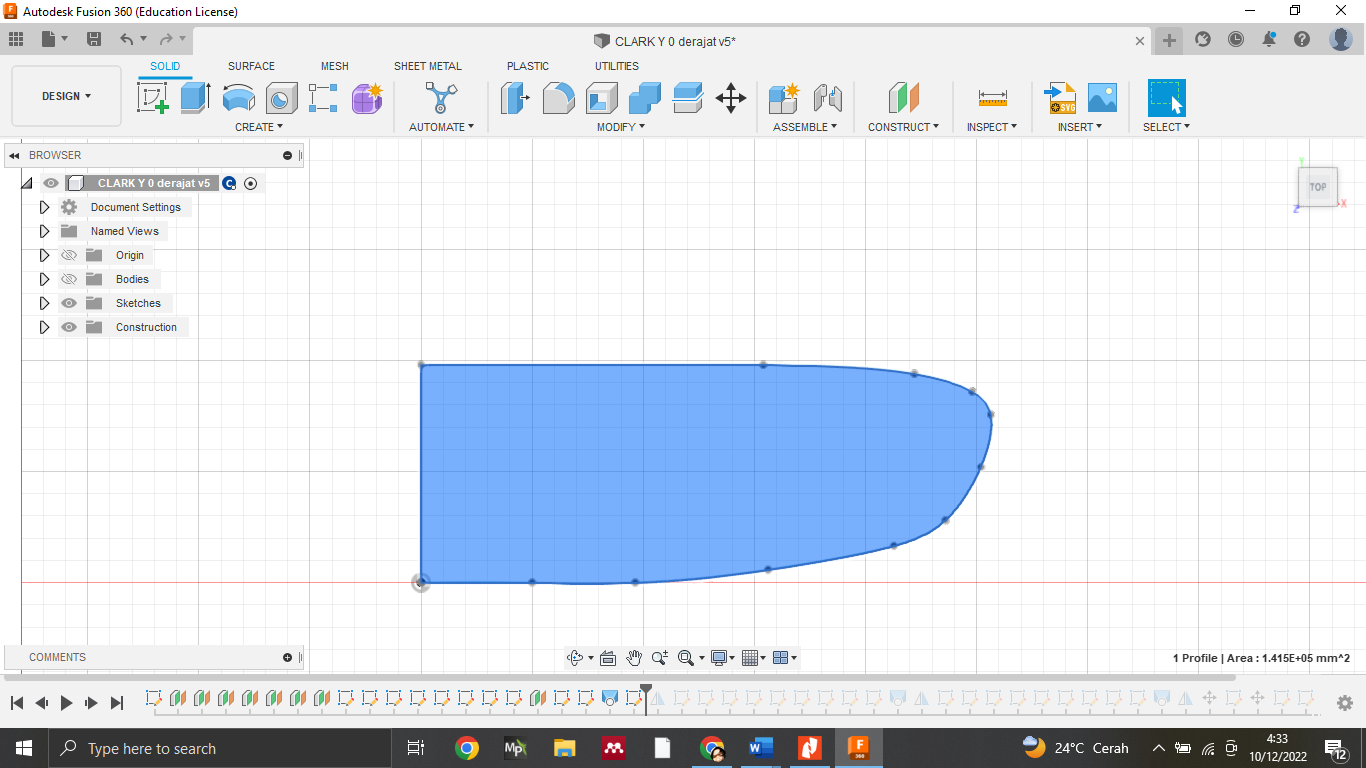Toggle visibility of the Origin folder
The height and width of the screenshot is (768, 1366).
[x=69, y=255]
